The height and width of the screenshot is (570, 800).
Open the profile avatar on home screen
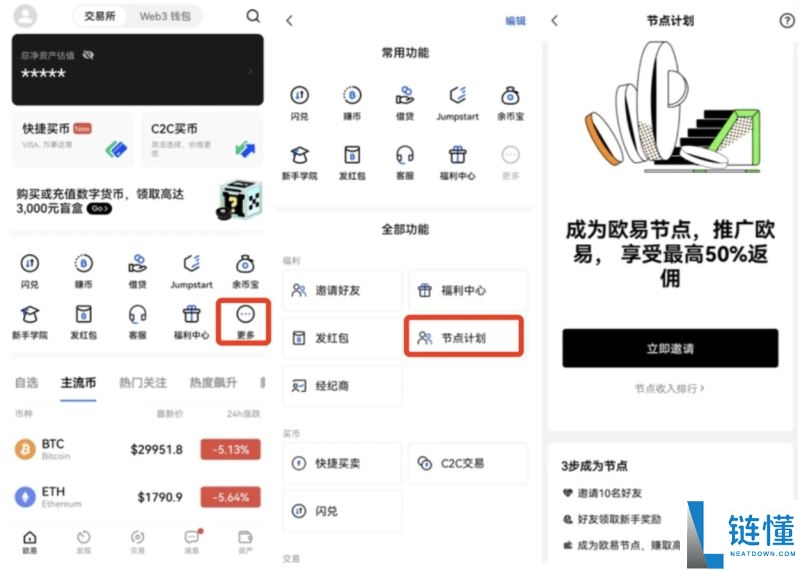(x=25, y=16)
